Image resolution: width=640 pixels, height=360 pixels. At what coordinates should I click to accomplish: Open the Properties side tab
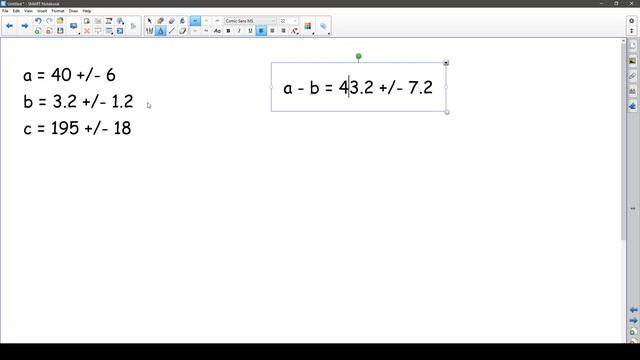pos(632,91)
